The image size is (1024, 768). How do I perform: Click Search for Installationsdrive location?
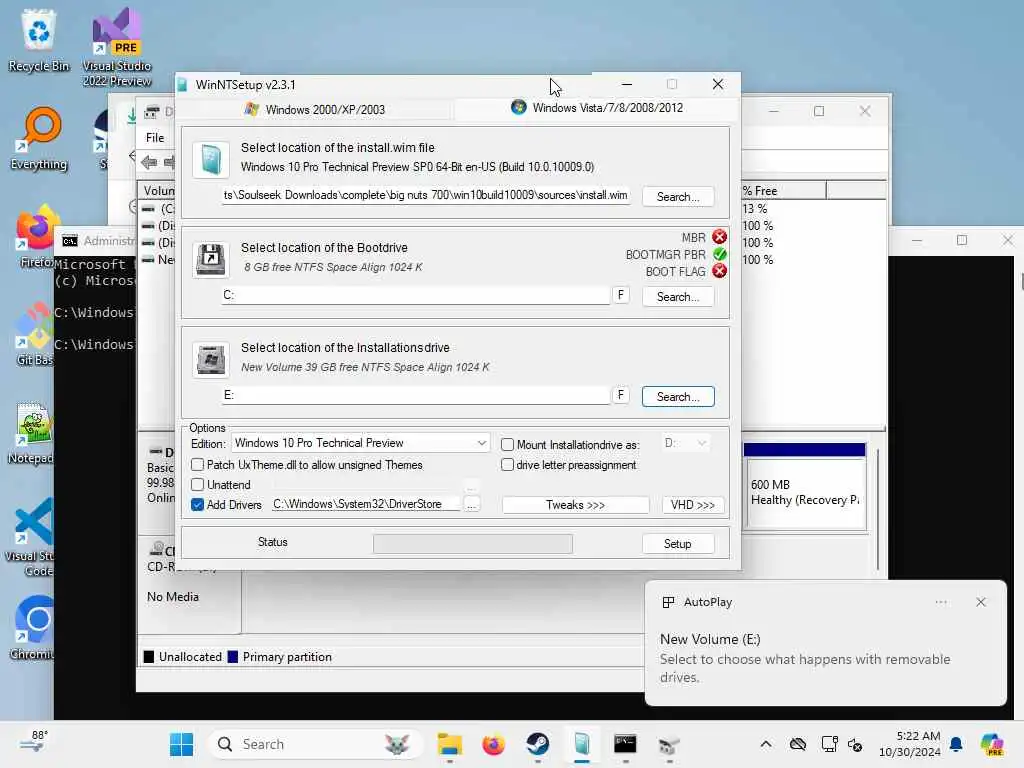coord(678,396)
